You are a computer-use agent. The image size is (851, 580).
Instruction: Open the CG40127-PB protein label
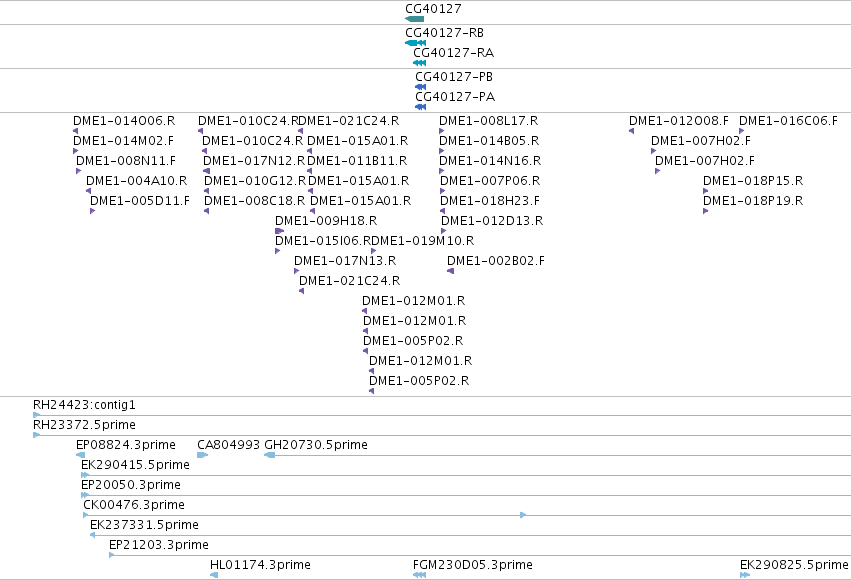pyautogui.click(x=454, y=77)
